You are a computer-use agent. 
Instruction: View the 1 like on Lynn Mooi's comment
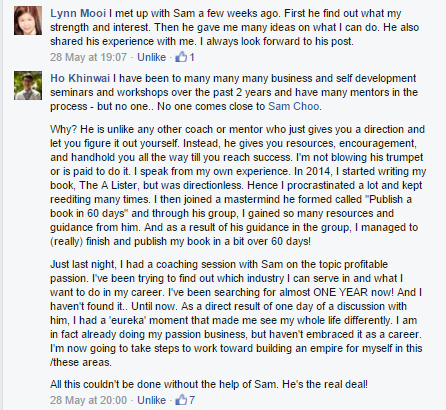(192, 57)
